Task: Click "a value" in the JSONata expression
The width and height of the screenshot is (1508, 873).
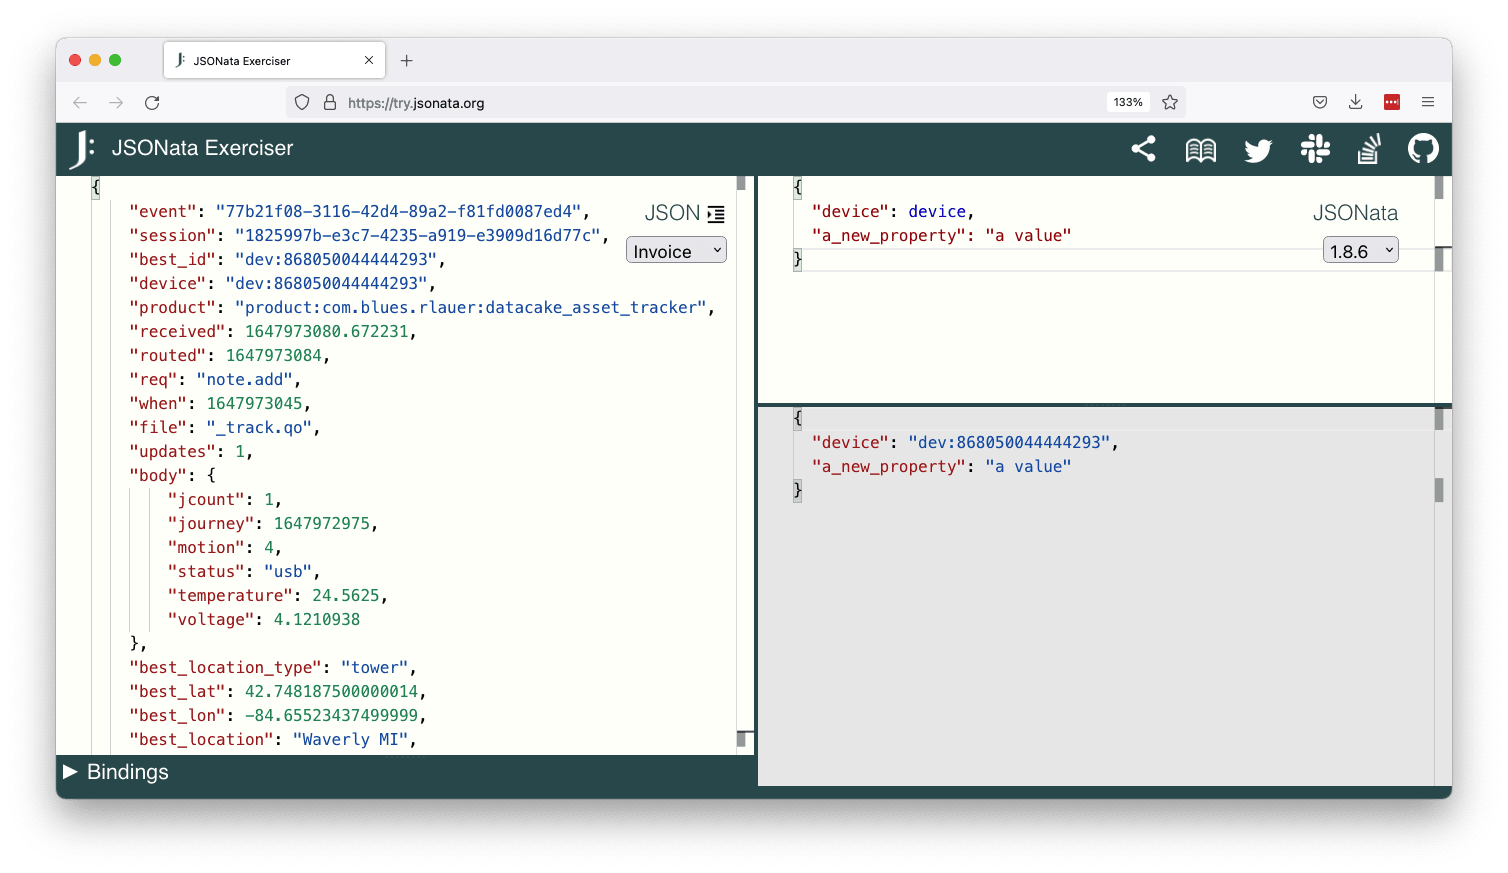Action: pos(1028,235)
